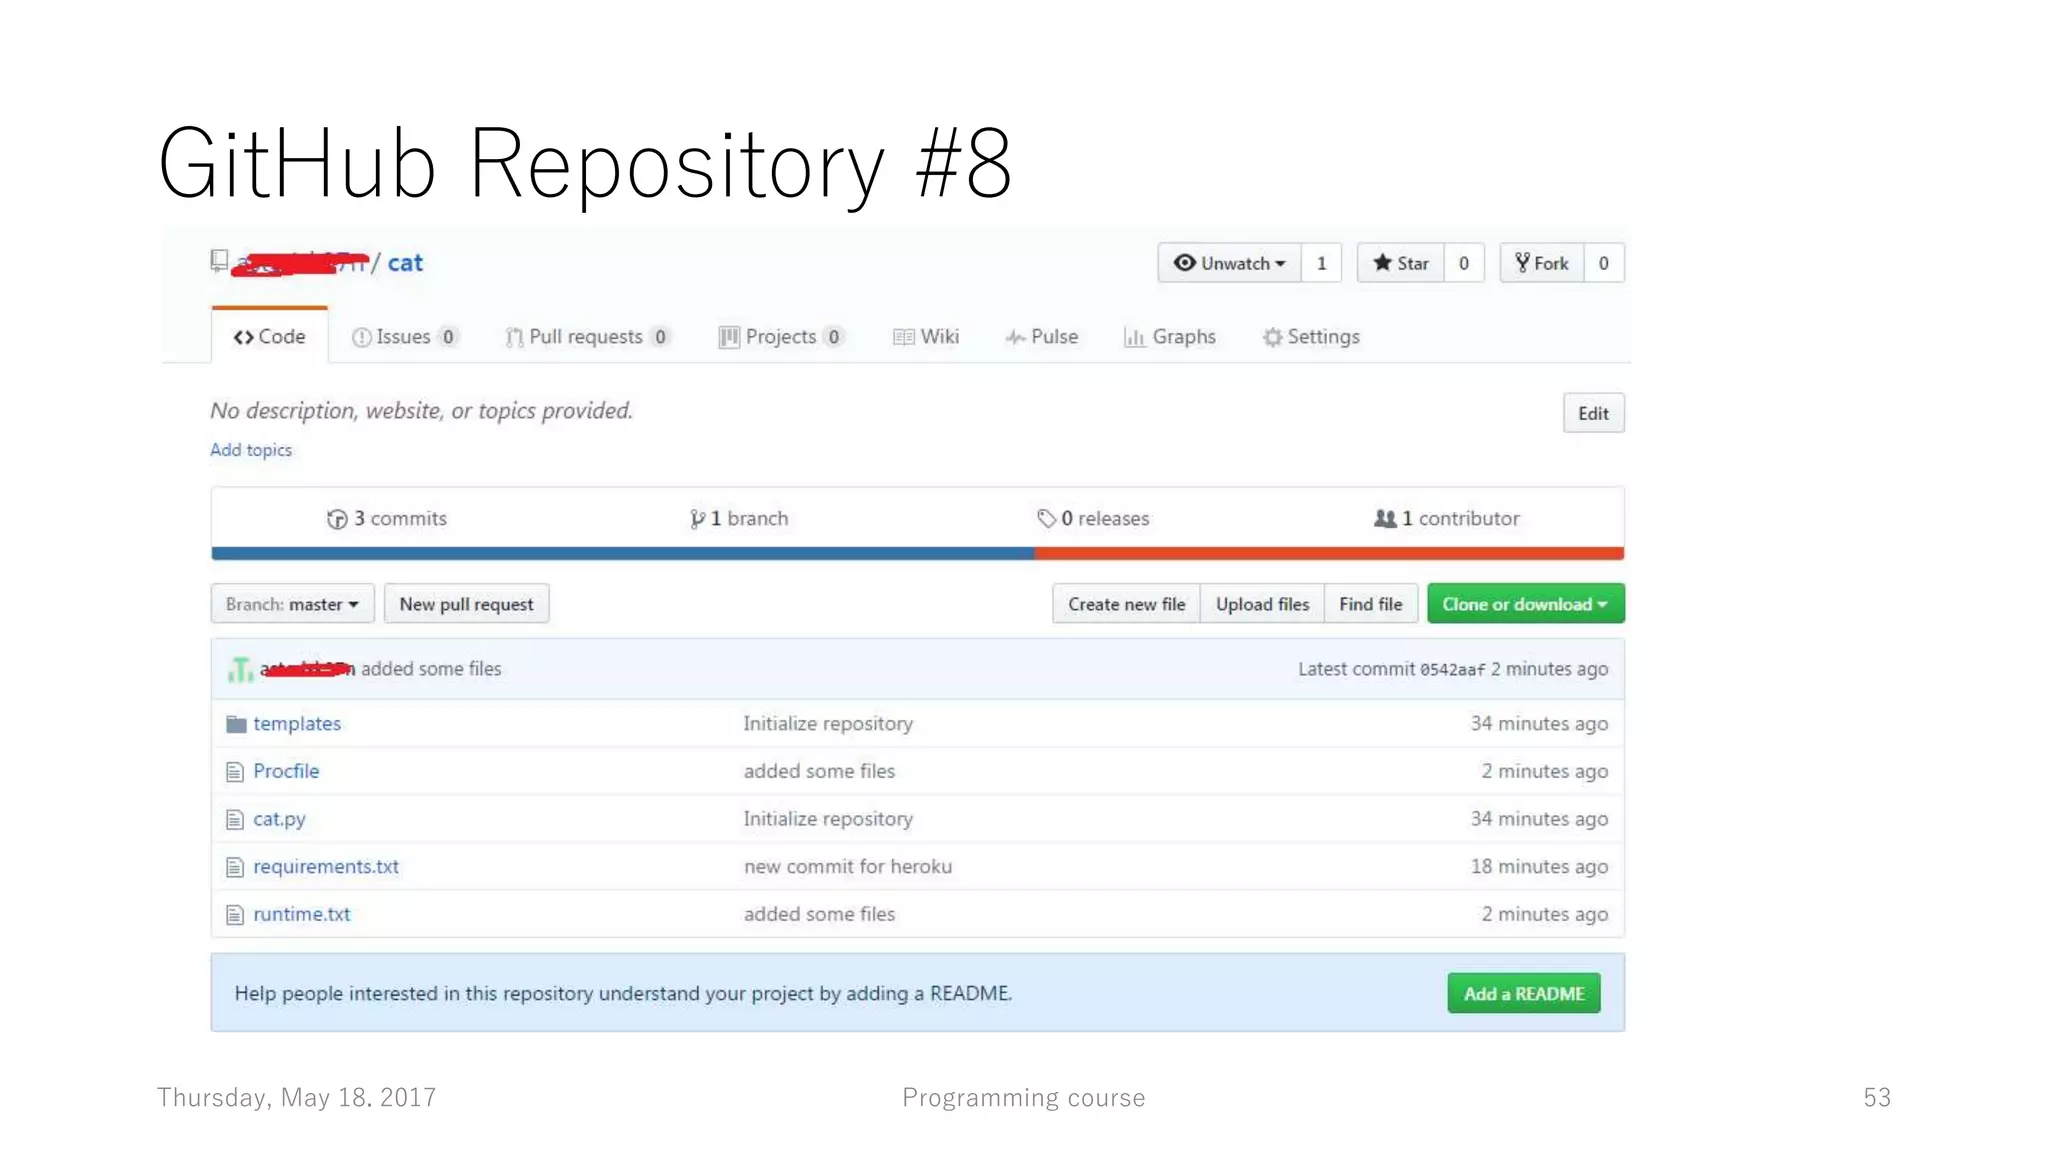Open the Graphs tab
Screen dimensions: 2048x1152
[x=1170, y=337]
